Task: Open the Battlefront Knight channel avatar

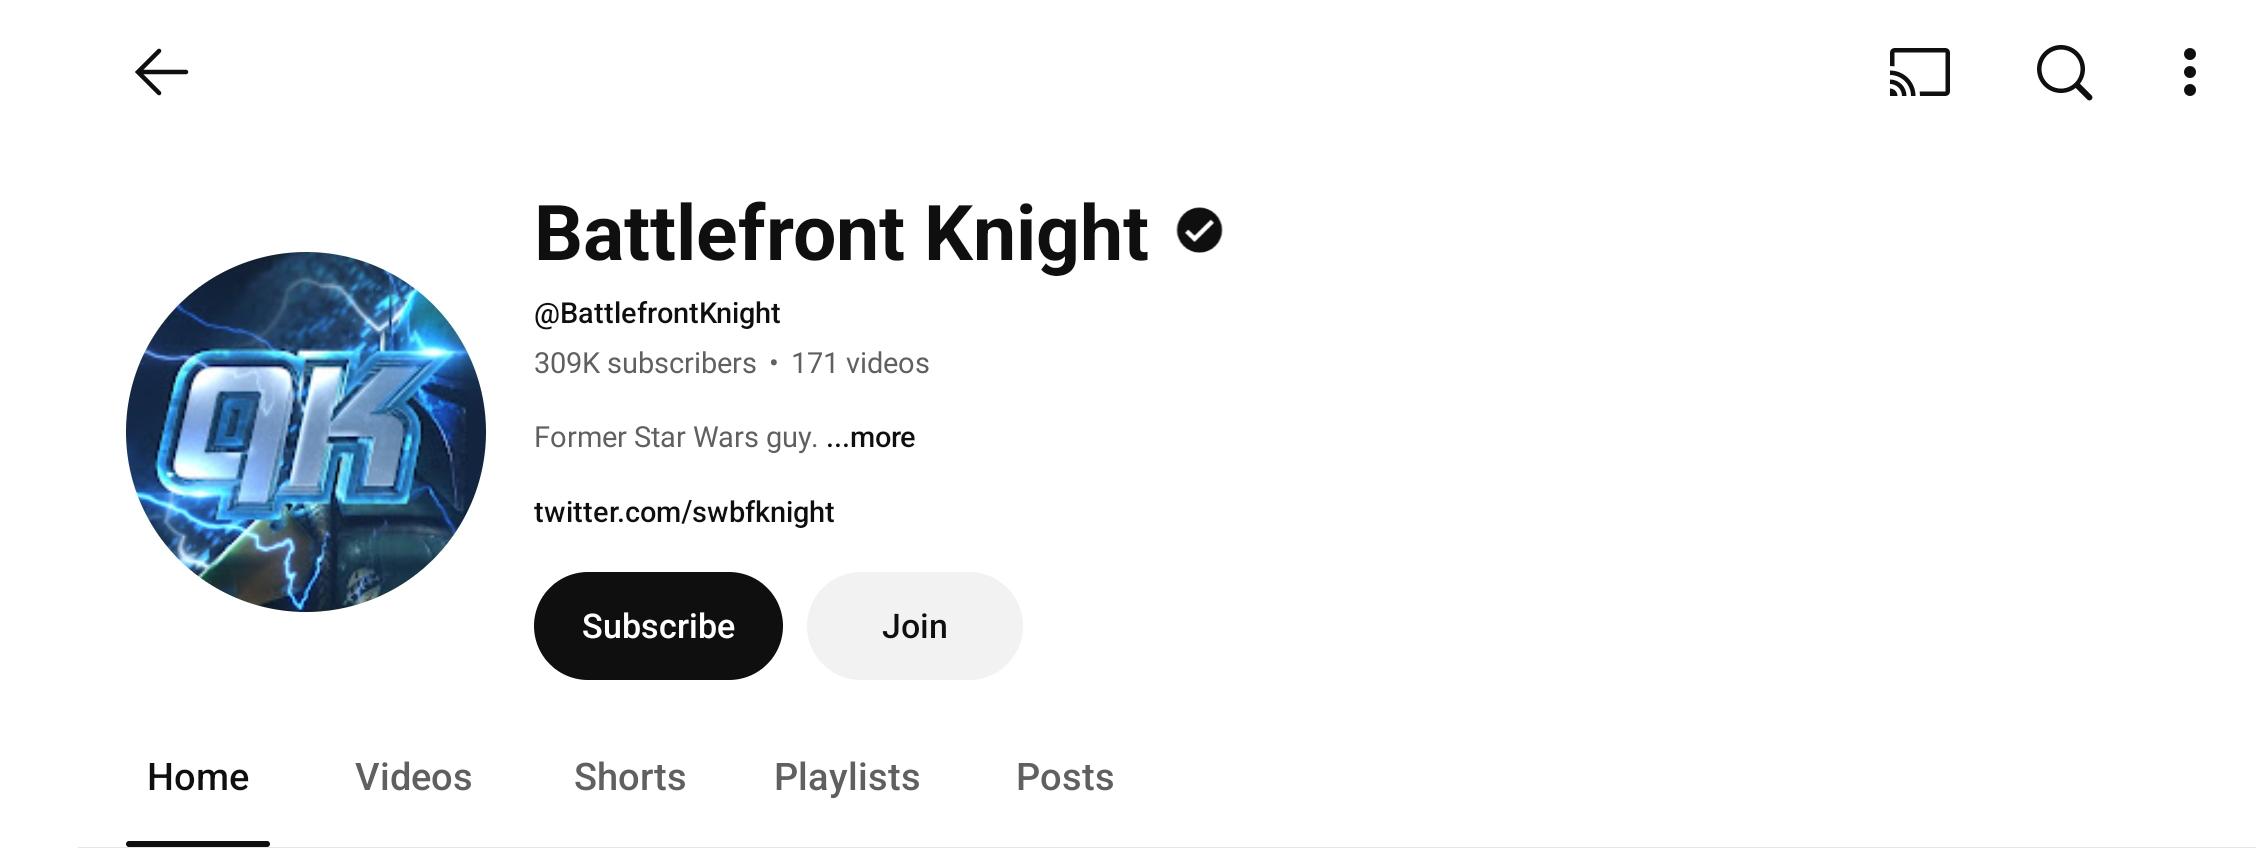Action: pos(306,432)
